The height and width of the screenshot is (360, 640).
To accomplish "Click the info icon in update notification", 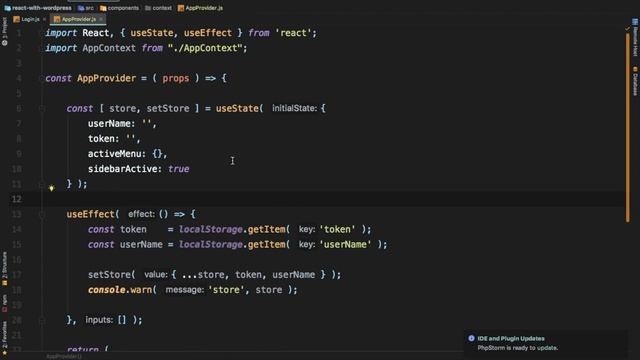I will click(x=471, y=338).
